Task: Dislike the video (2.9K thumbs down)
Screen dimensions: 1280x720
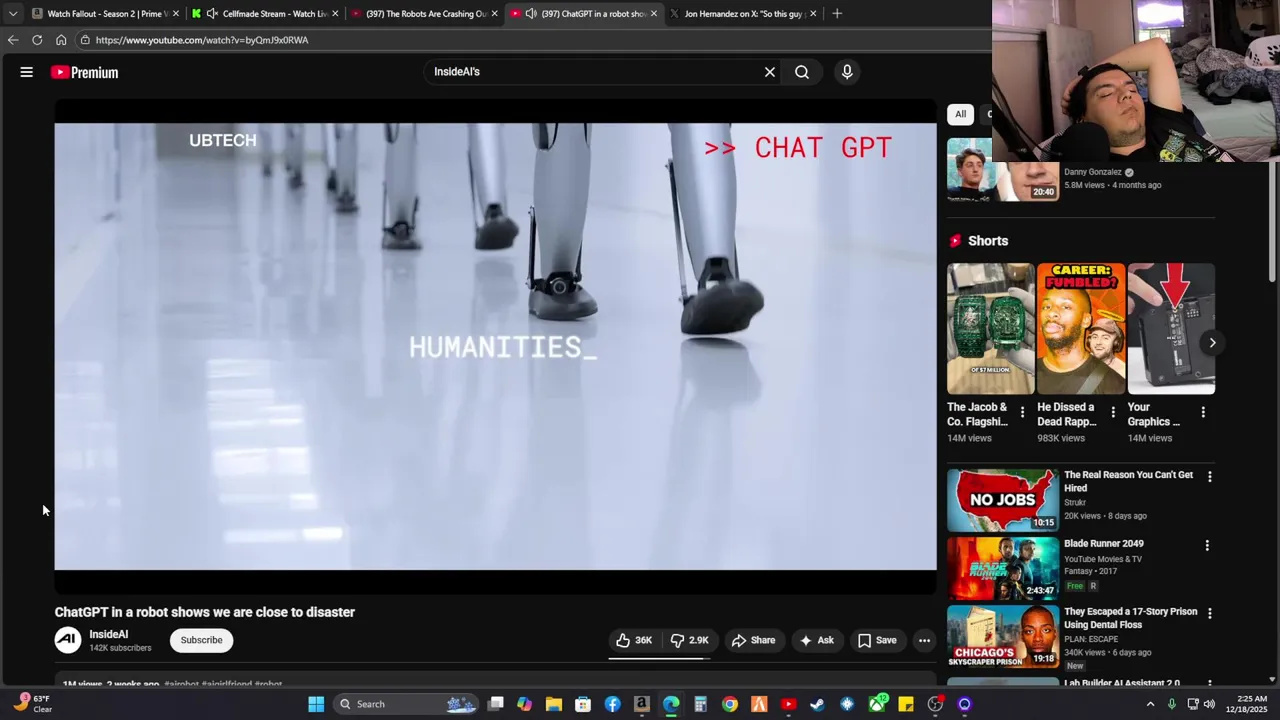Action: coord(690,640)
